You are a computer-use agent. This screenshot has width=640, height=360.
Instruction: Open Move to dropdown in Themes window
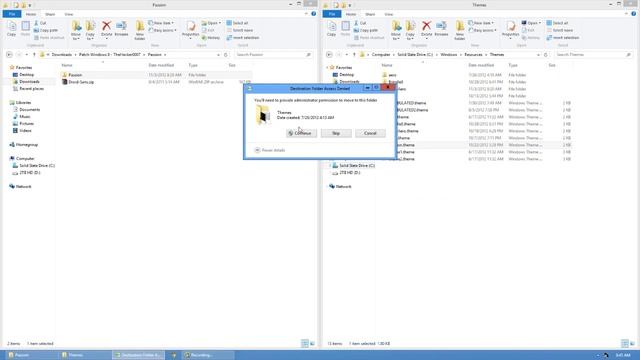coord(396,30)
